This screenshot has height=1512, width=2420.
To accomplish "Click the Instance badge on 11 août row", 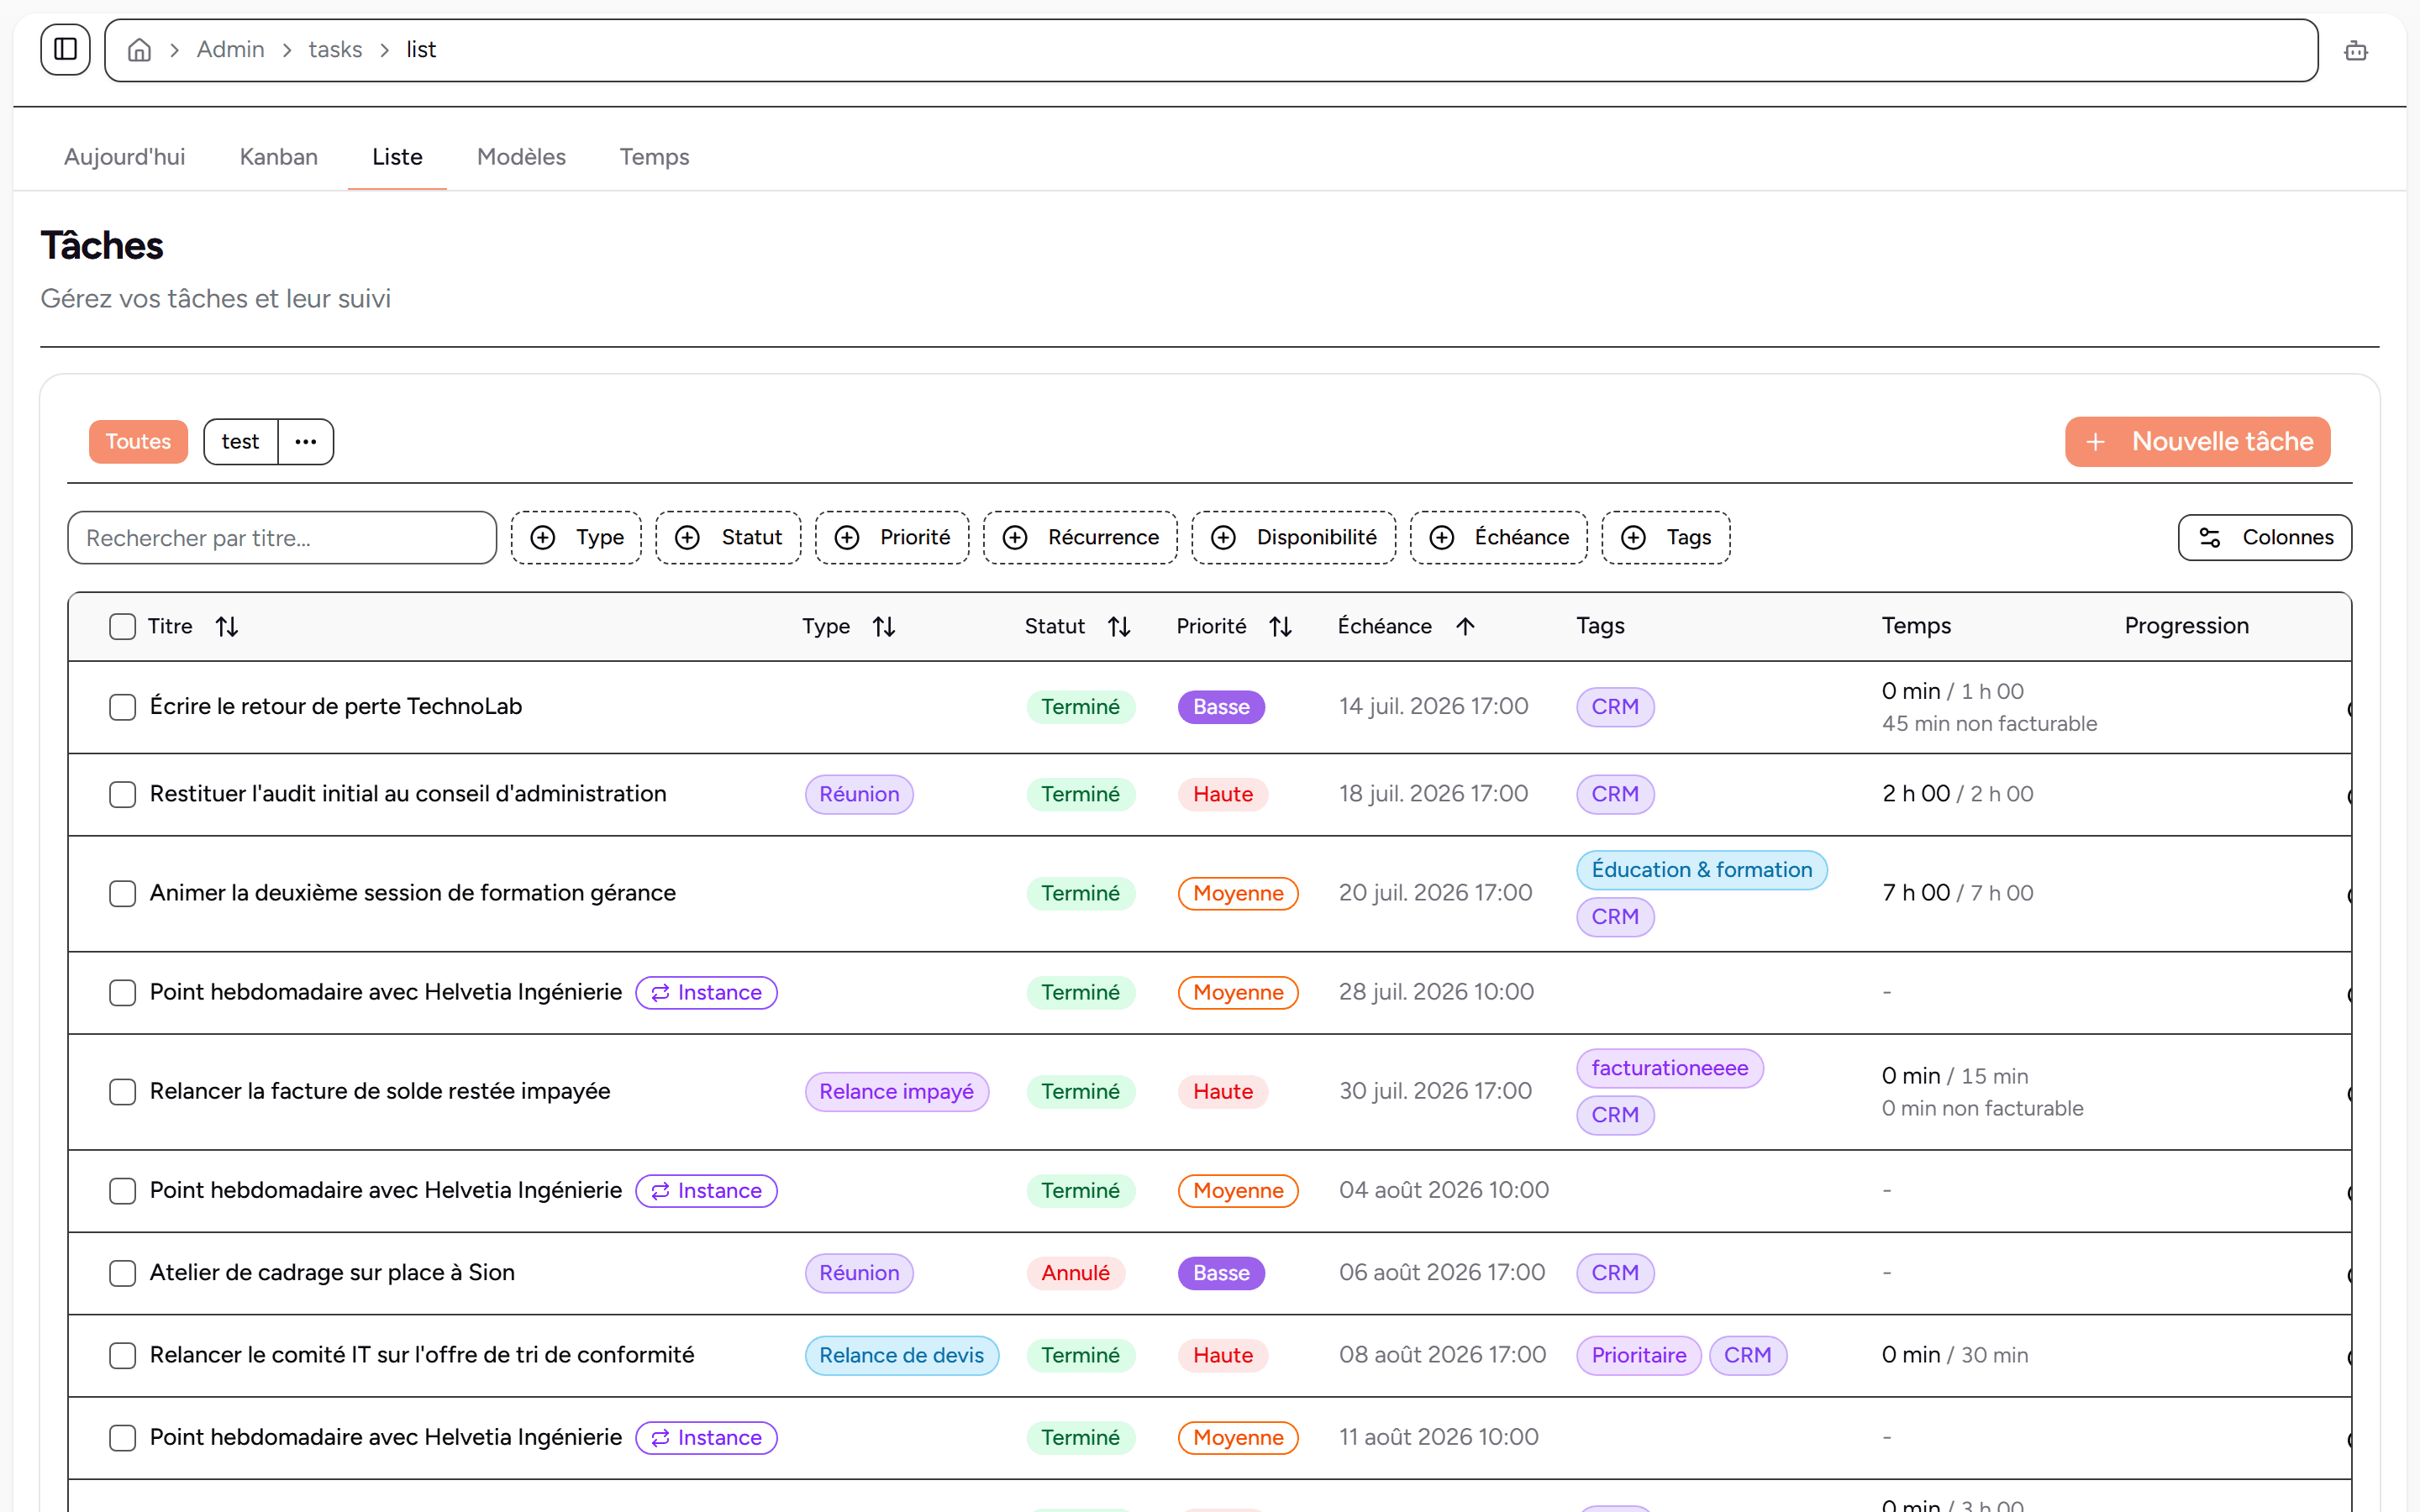I will pyautogui.click(x=707, y=1438).
